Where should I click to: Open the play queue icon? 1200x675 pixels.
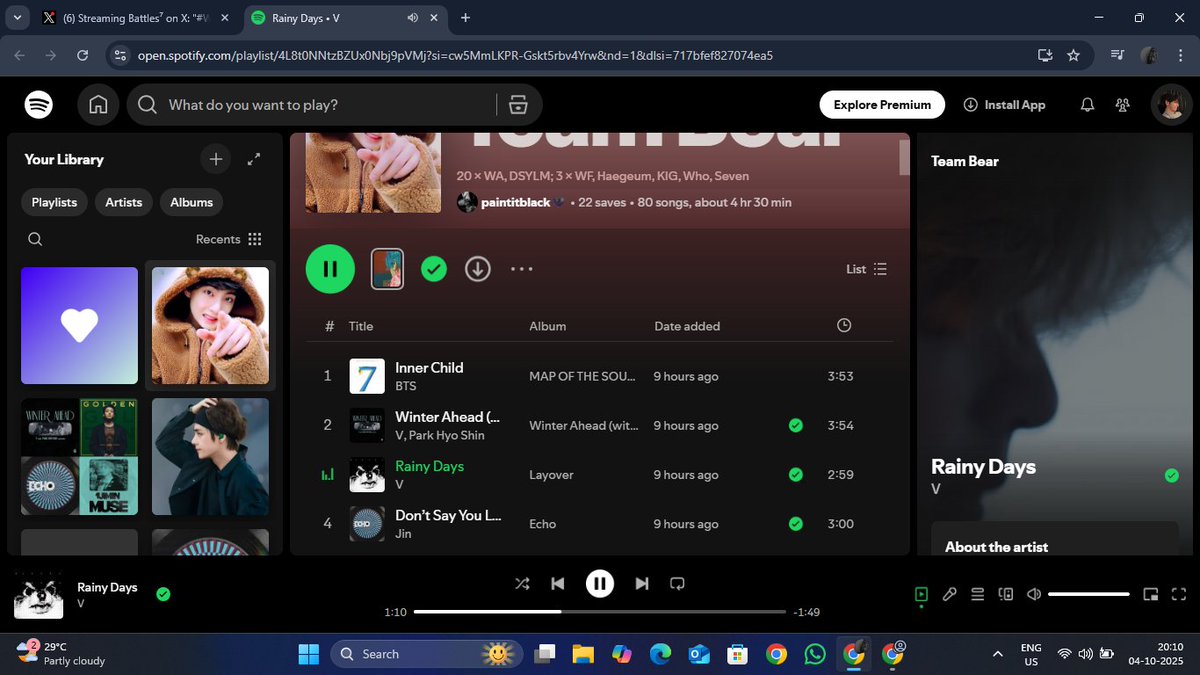tap(978, 594)
